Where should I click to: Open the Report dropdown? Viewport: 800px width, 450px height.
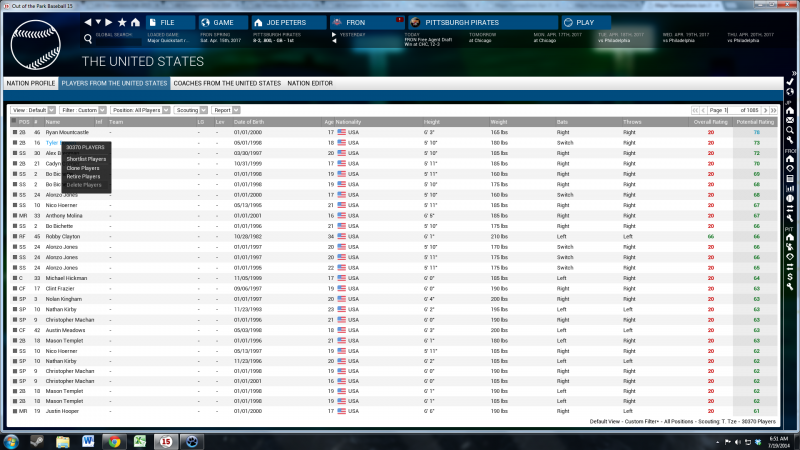click(x=226, y=110)
